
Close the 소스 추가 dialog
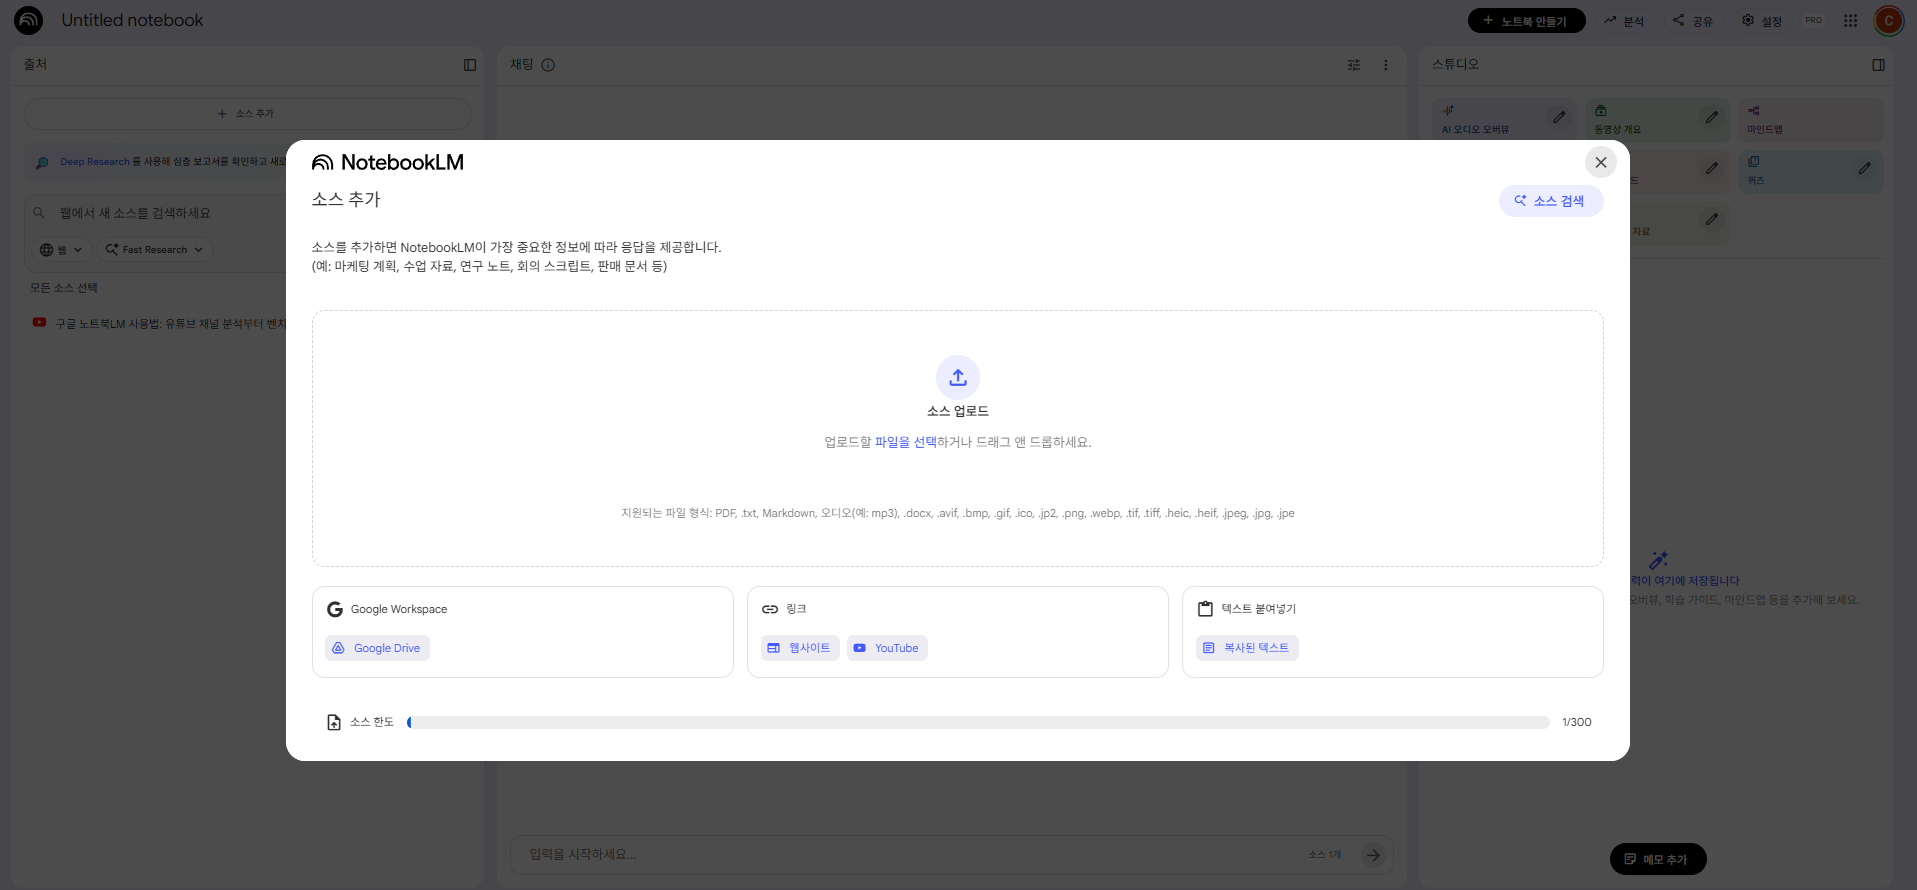(1600, 162)
